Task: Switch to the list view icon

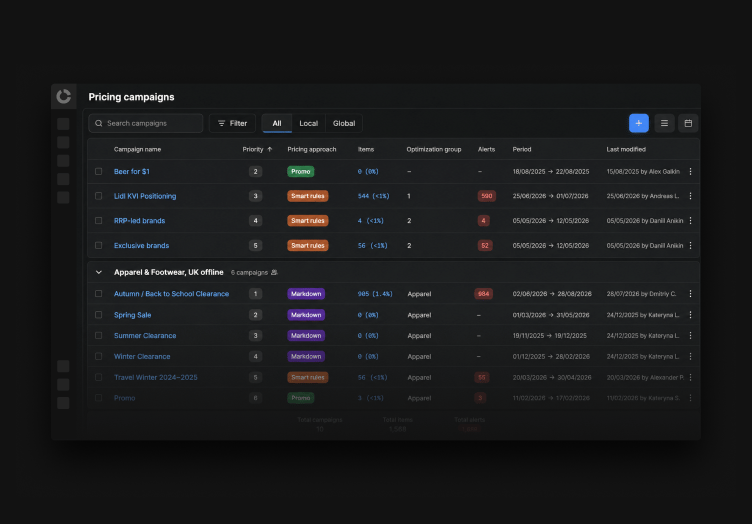Action: point(664,123)
